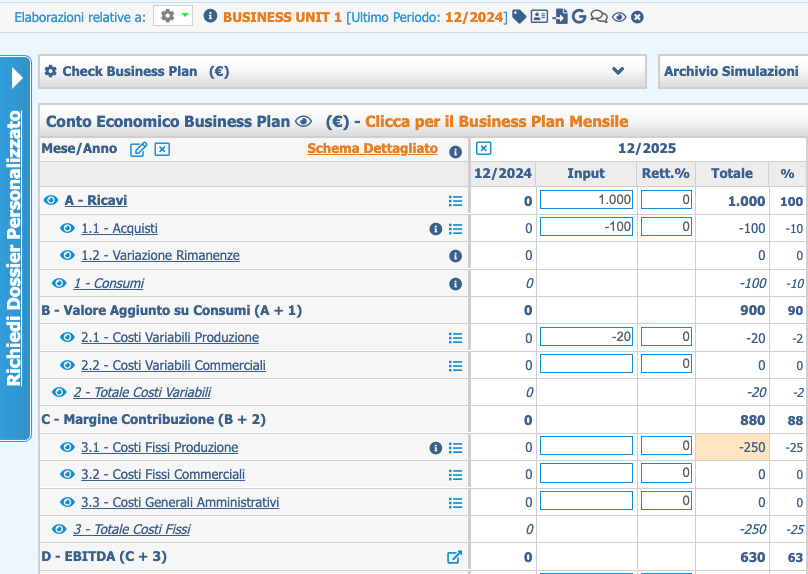Toggle eye icon for 3 - Totale Costi Fissi
This screenshot has height=574, width=808.
59,529
